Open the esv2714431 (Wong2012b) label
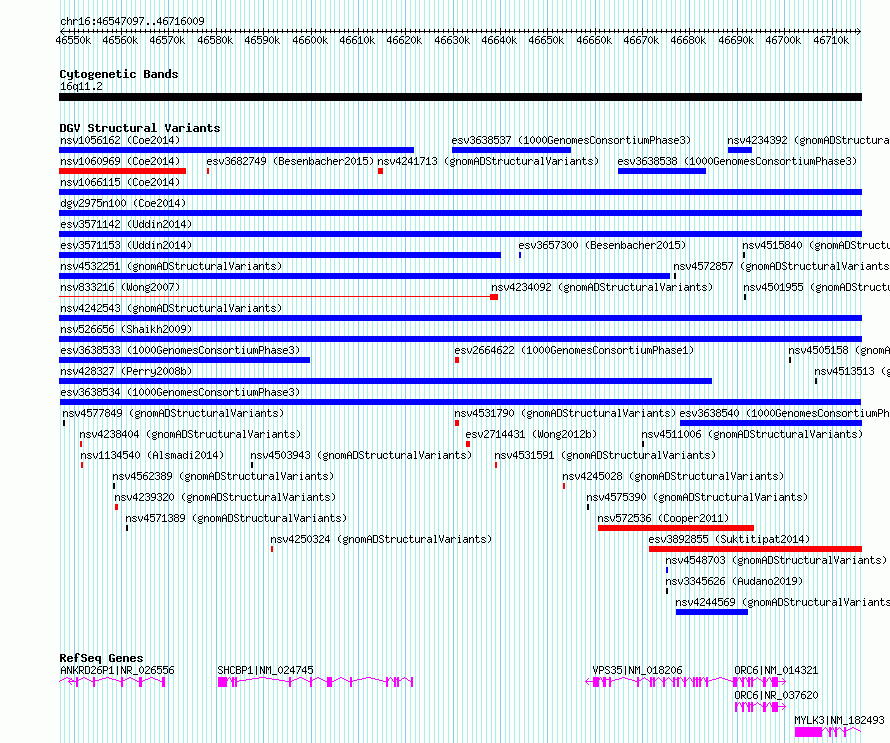The height and width of the screenshot is (743, 890). pyautogui.click(x=531, y=434)
